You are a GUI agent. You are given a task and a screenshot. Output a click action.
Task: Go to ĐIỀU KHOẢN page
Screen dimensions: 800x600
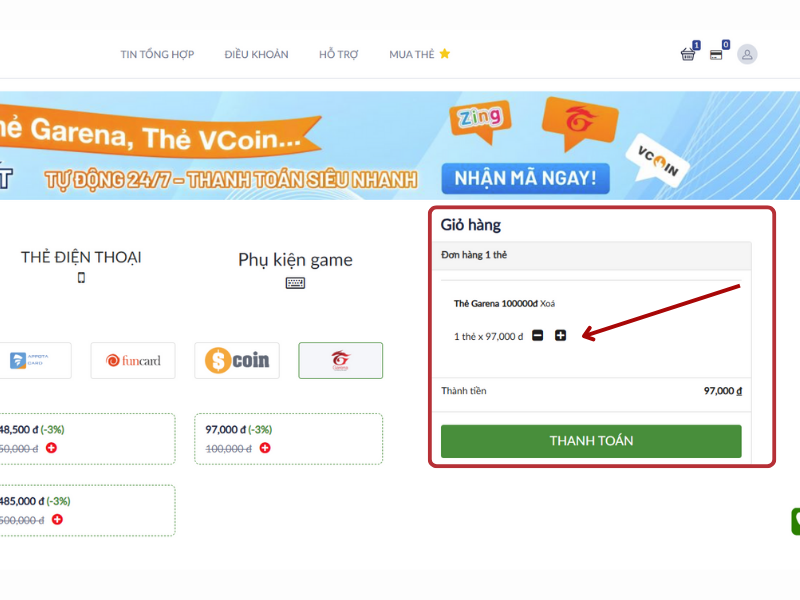point(256,54)
